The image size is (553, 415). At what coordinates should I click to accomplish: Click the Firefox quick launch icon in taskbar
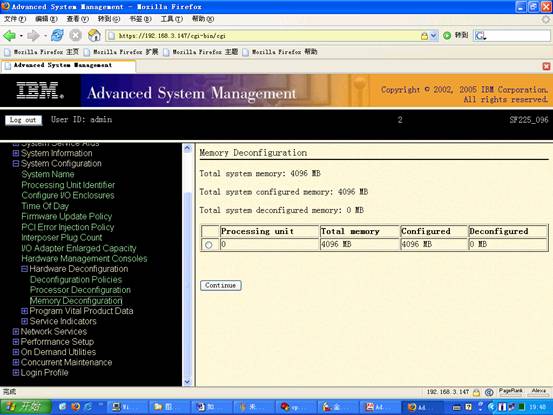[x=75, y=407]
